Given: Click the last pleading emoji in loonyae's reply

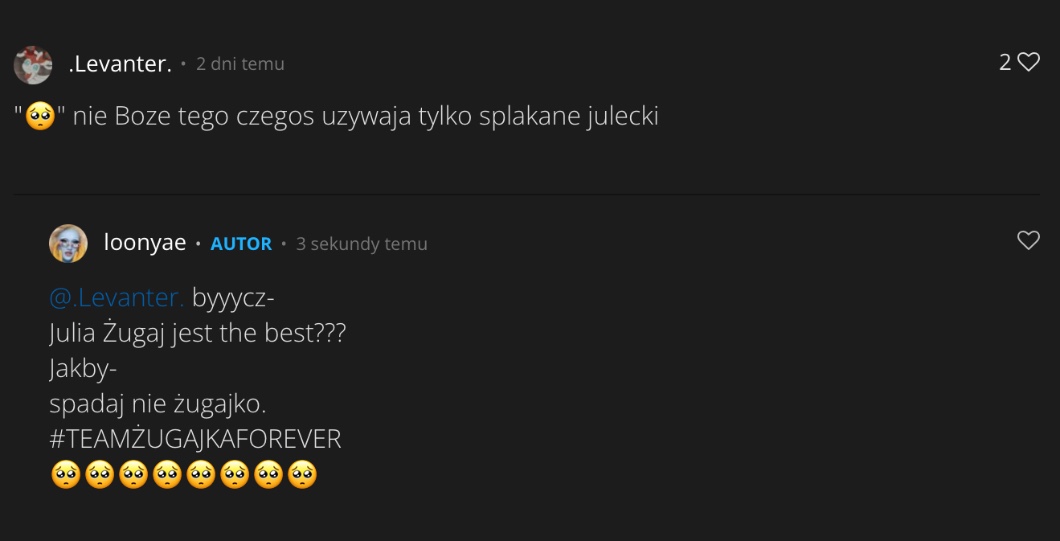Looking at the screenshot, I should click(x=302, y=475).
